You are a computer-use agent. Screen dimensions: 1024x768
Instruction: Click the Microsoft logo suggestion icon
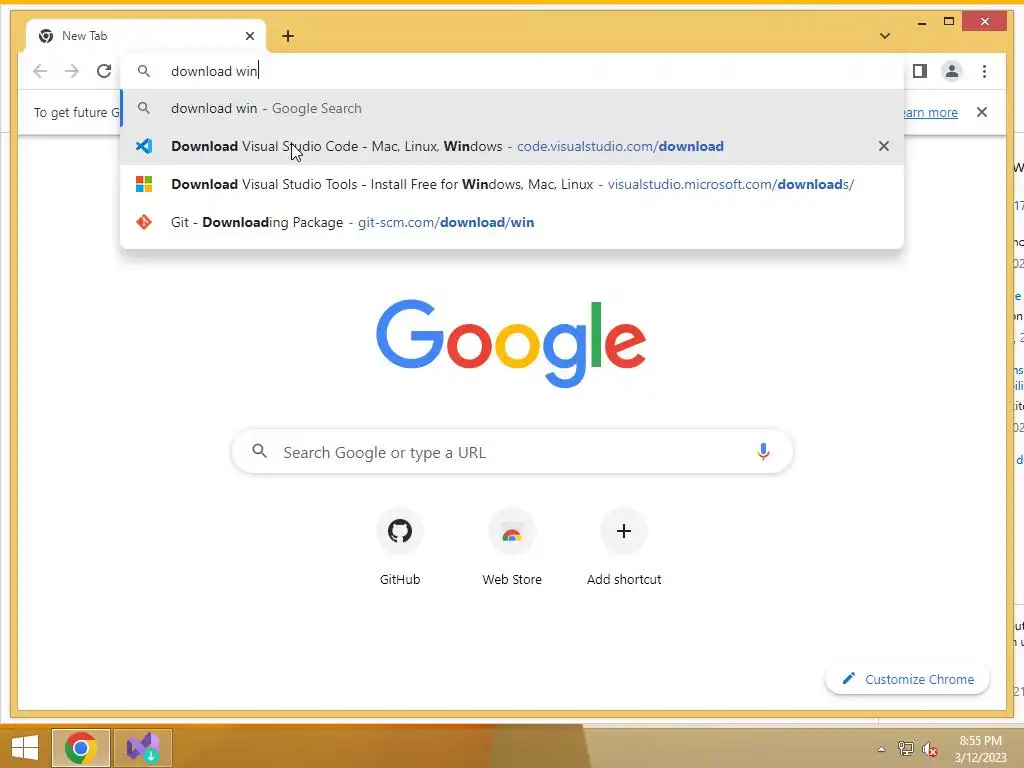(144, 184)
